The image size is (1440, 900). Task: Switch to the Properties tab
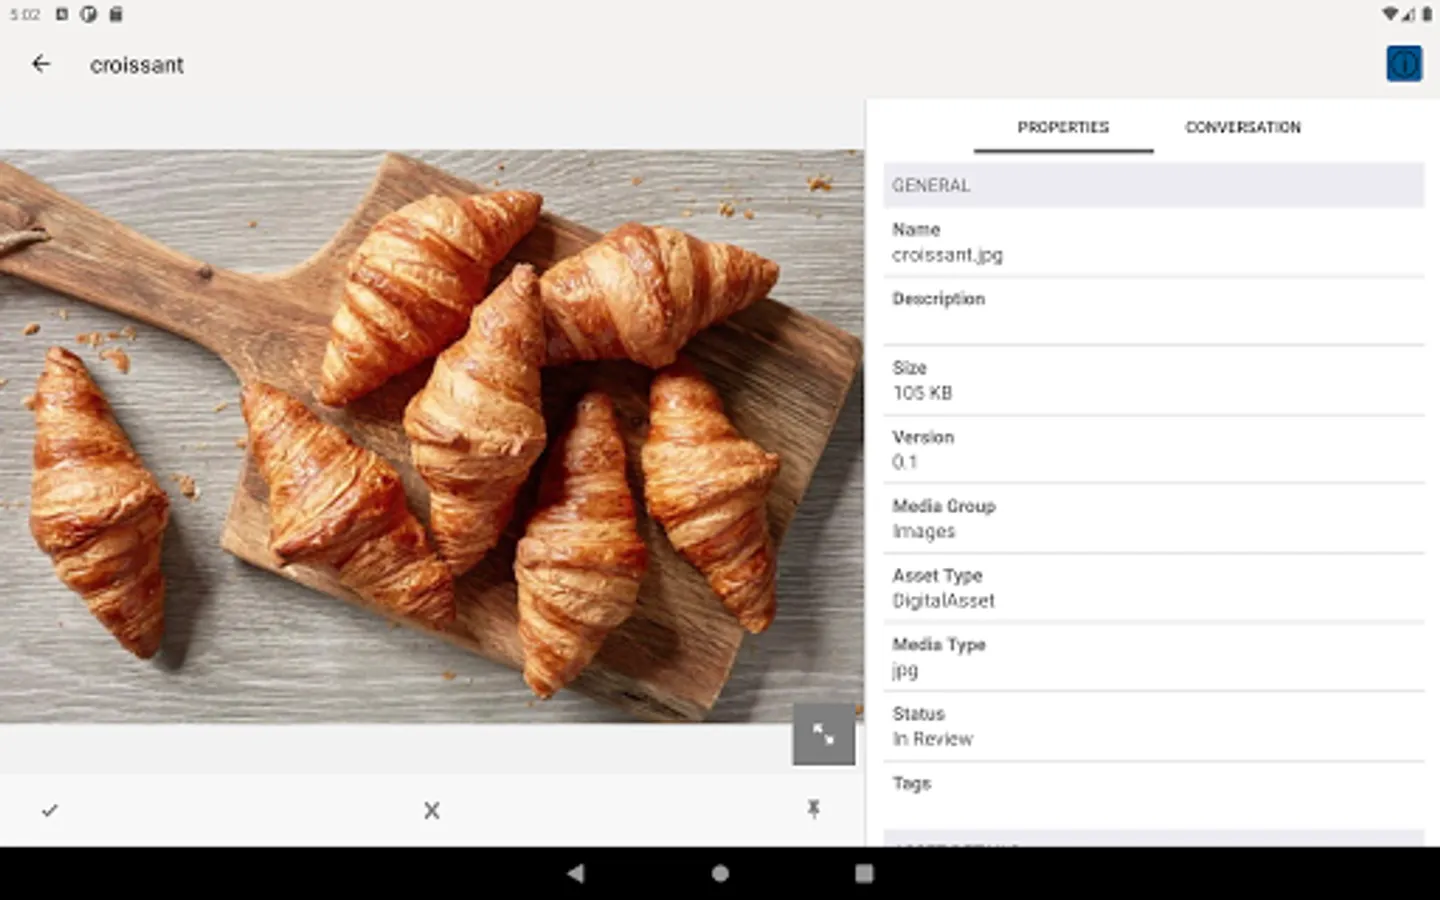click(1063, 127)
